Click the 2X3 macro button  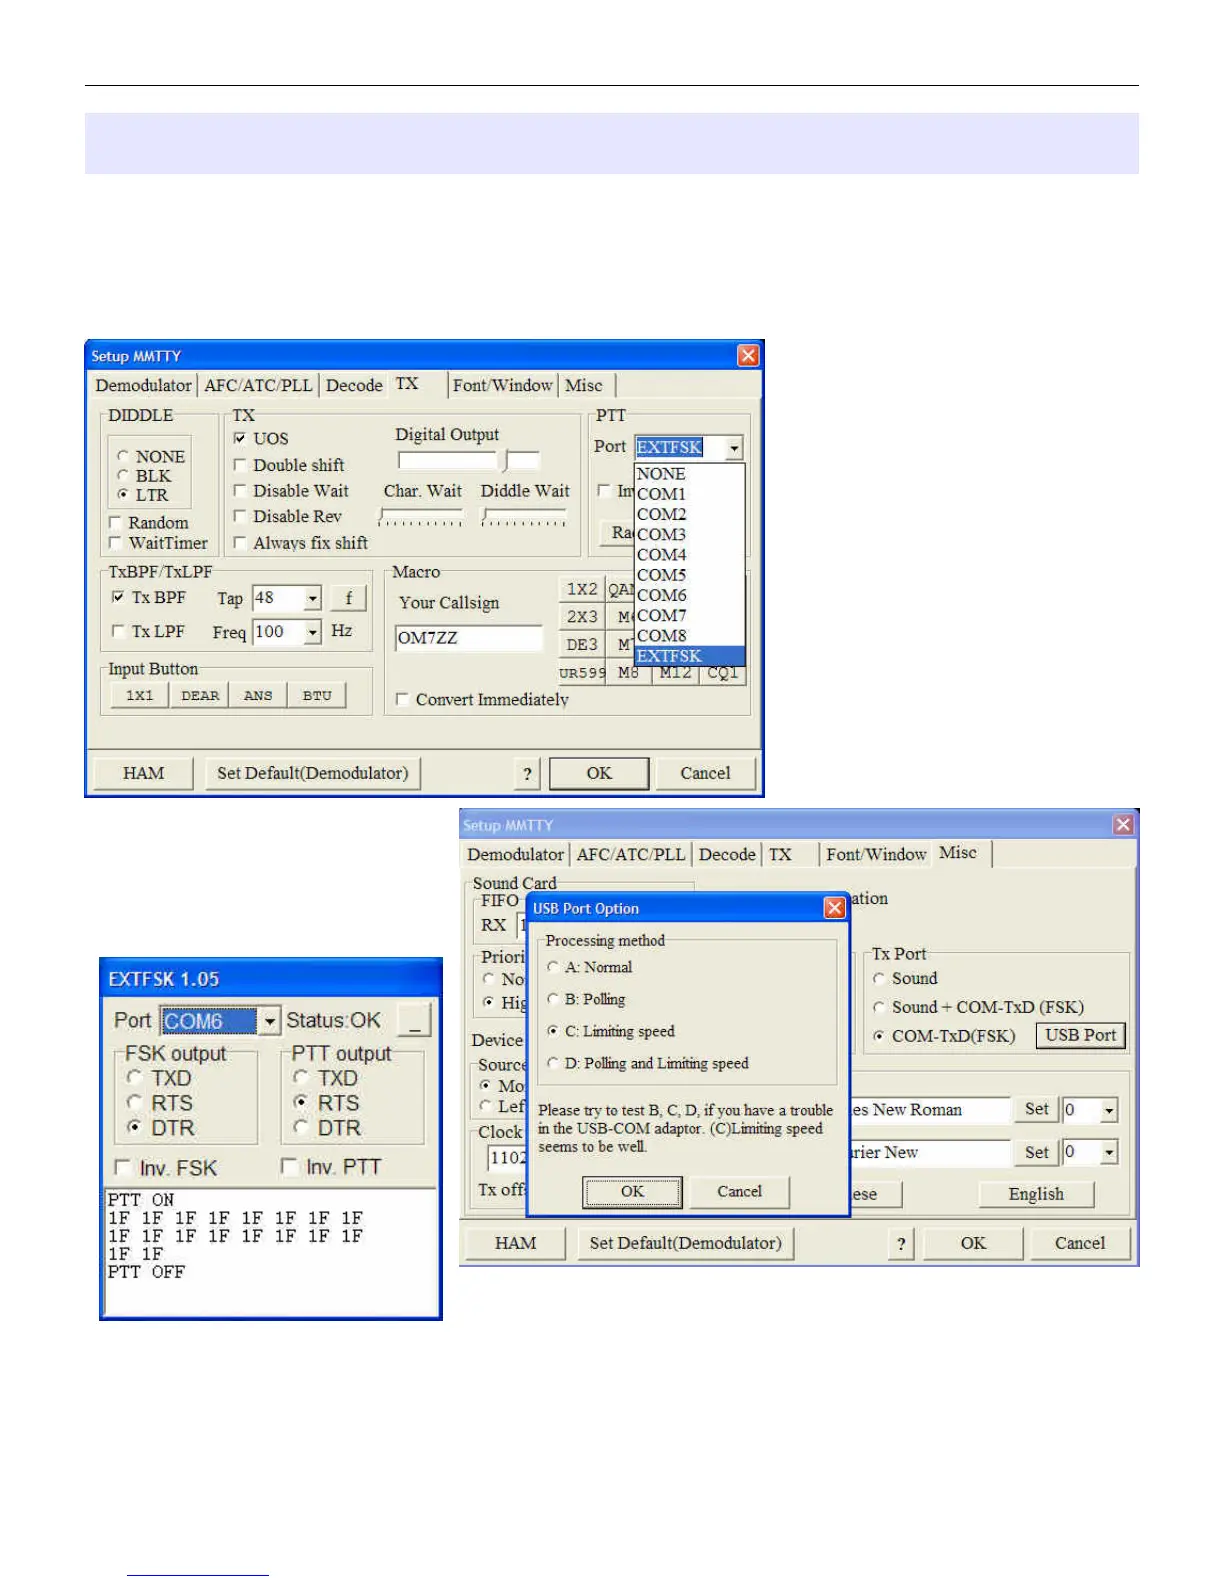(x=582, y=617)
